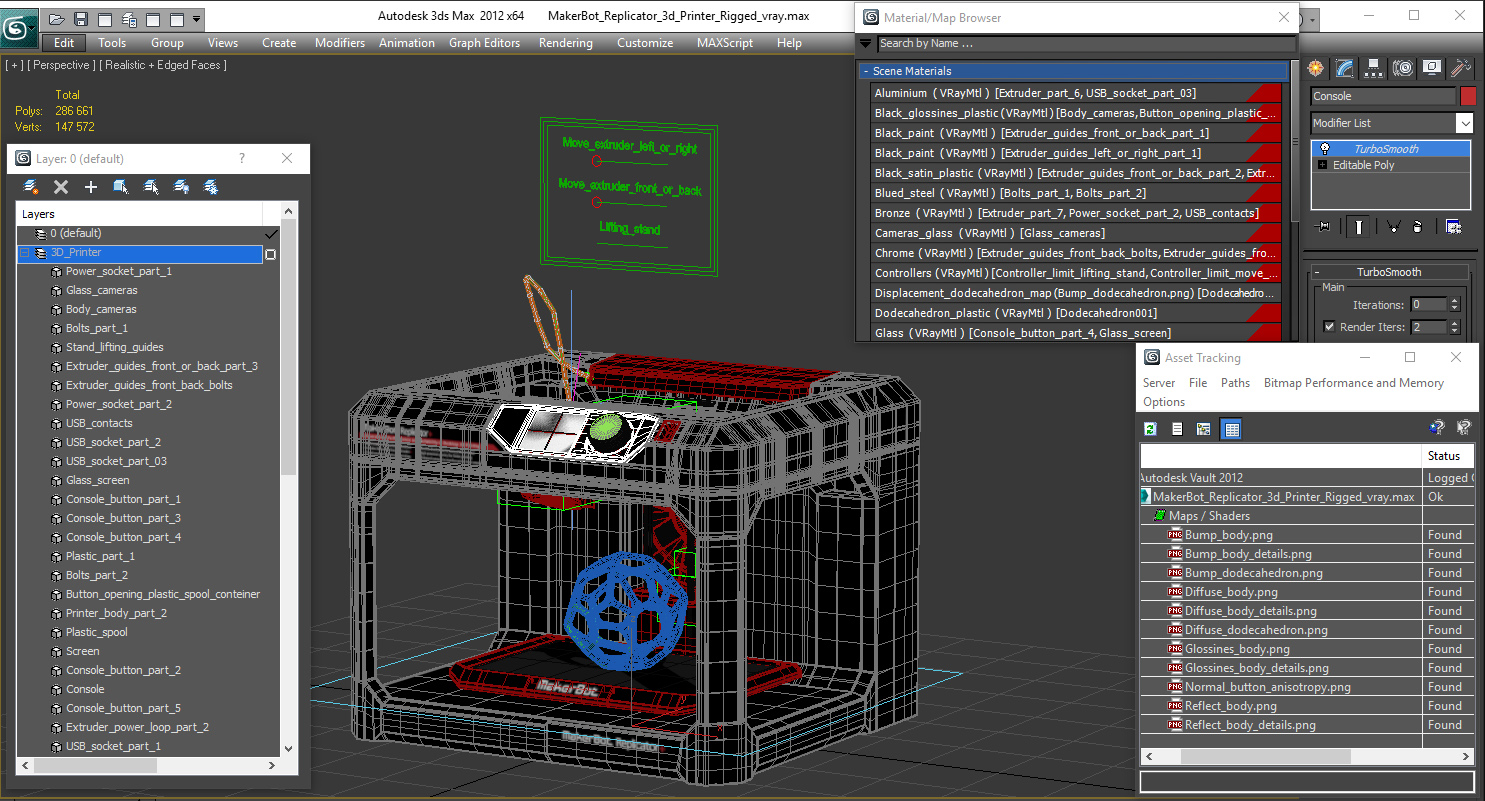This screenshot has height=801, width=1485.
Task: Adjust Render Iters spinner arrows
Action: [1455, 327]
